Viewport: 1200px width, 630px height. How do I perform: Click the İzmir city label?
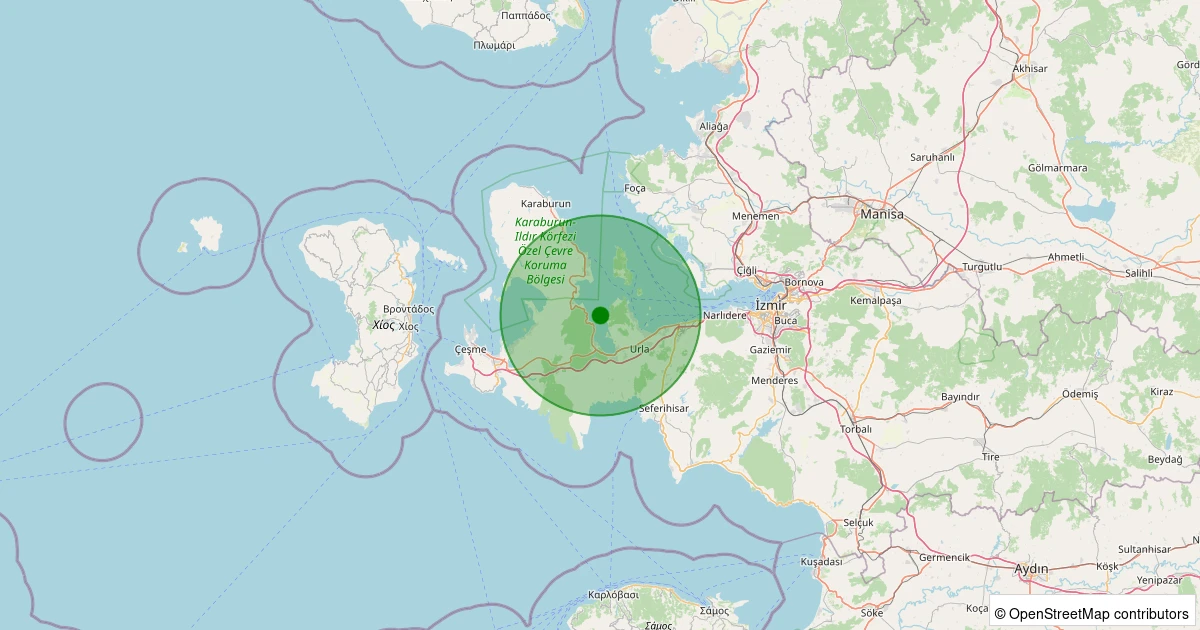(770, 305)
